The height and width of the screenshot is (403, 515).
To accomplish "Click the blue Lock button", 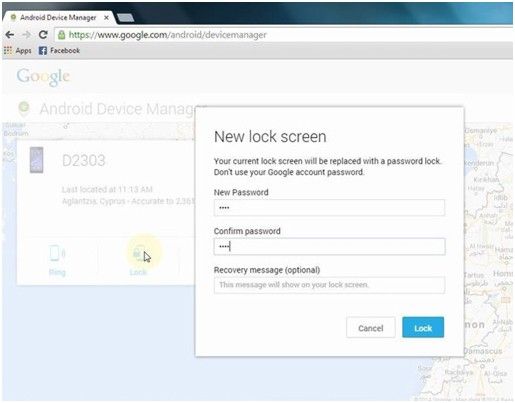I will [423, 328].
